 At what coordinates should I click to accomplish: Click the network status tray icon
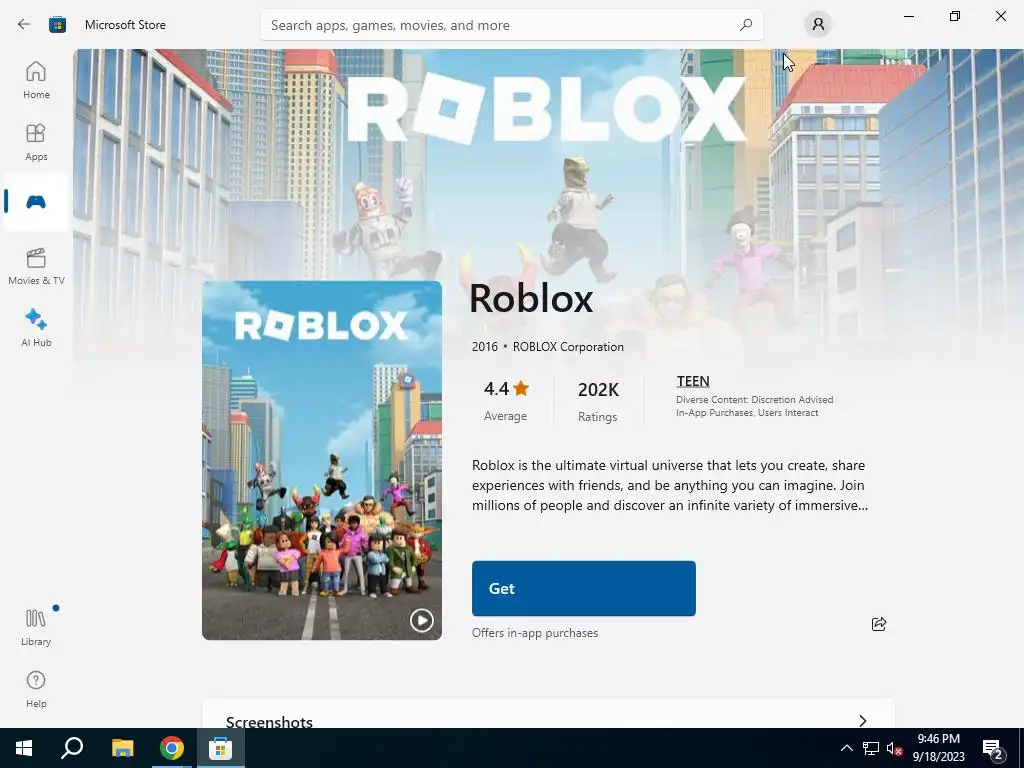pyautogui.click(x=871, y=748)
